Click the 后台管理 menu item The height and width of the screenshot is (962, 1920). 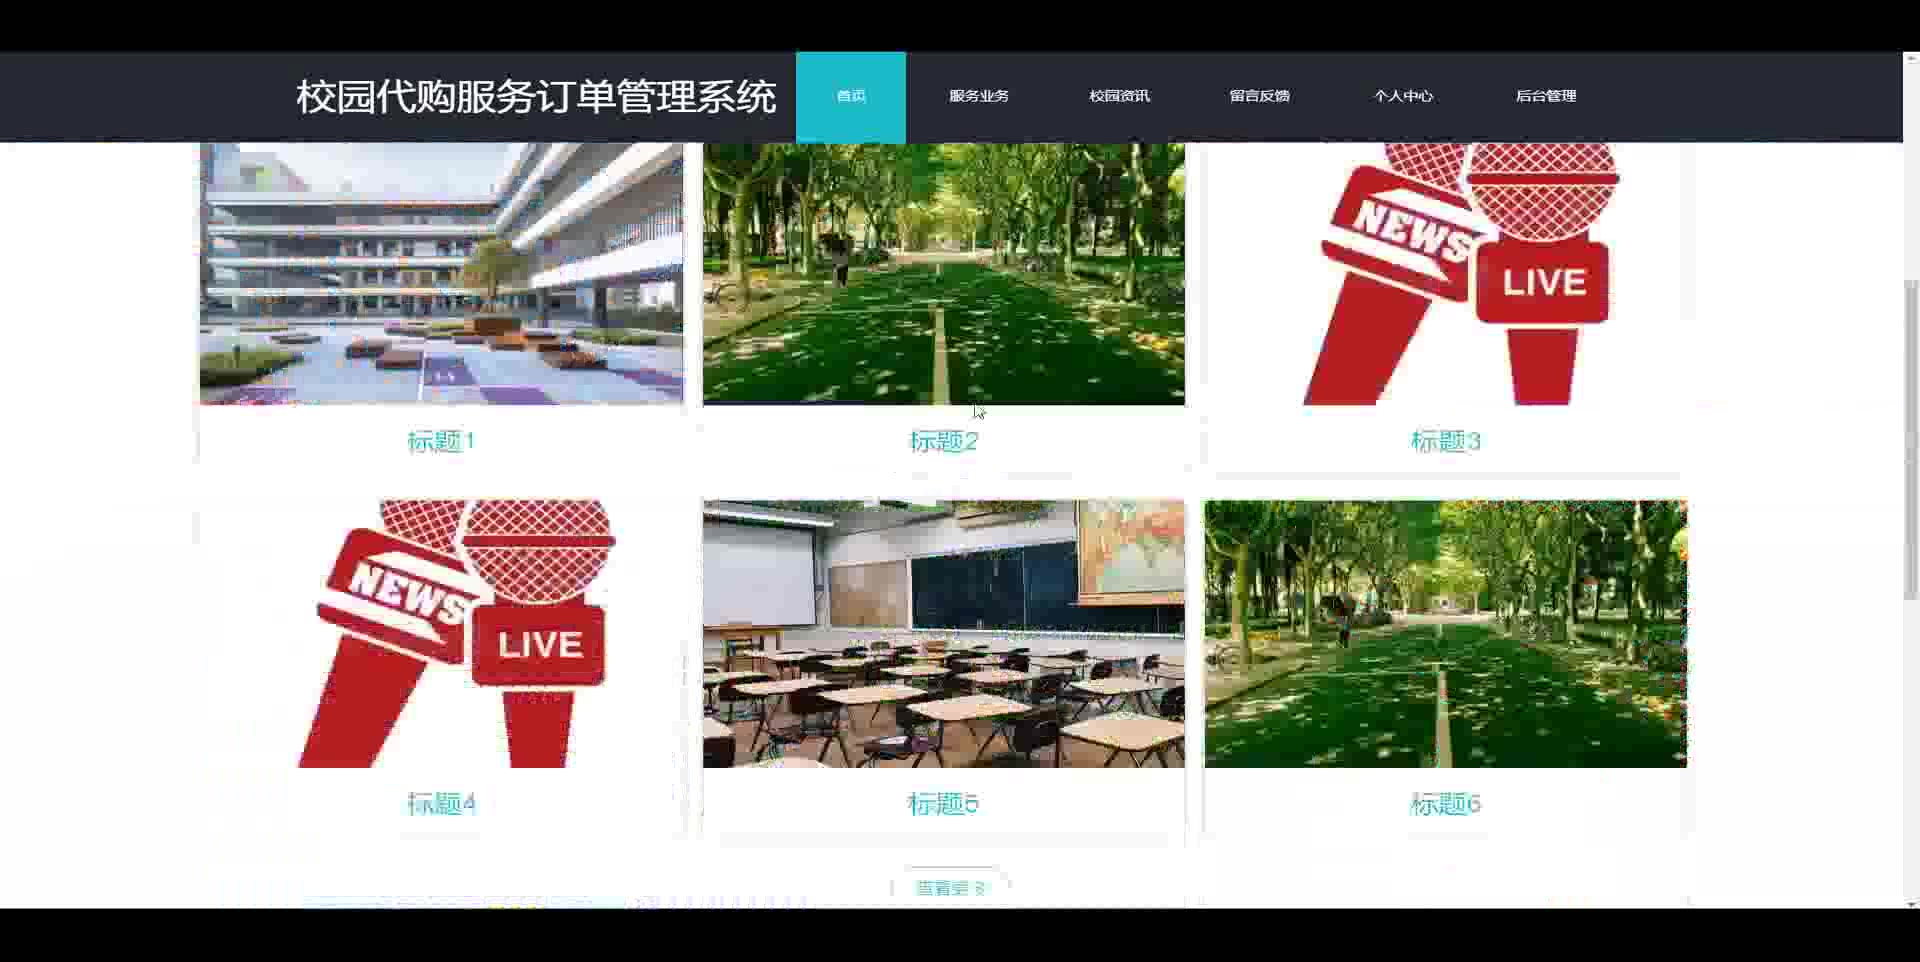[1545, 97]
